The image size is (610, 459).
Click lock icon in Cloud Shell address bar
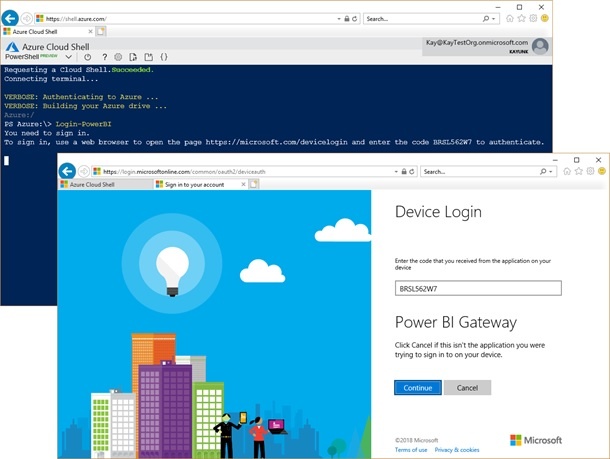pyautogui.click(x=347, y=19)
